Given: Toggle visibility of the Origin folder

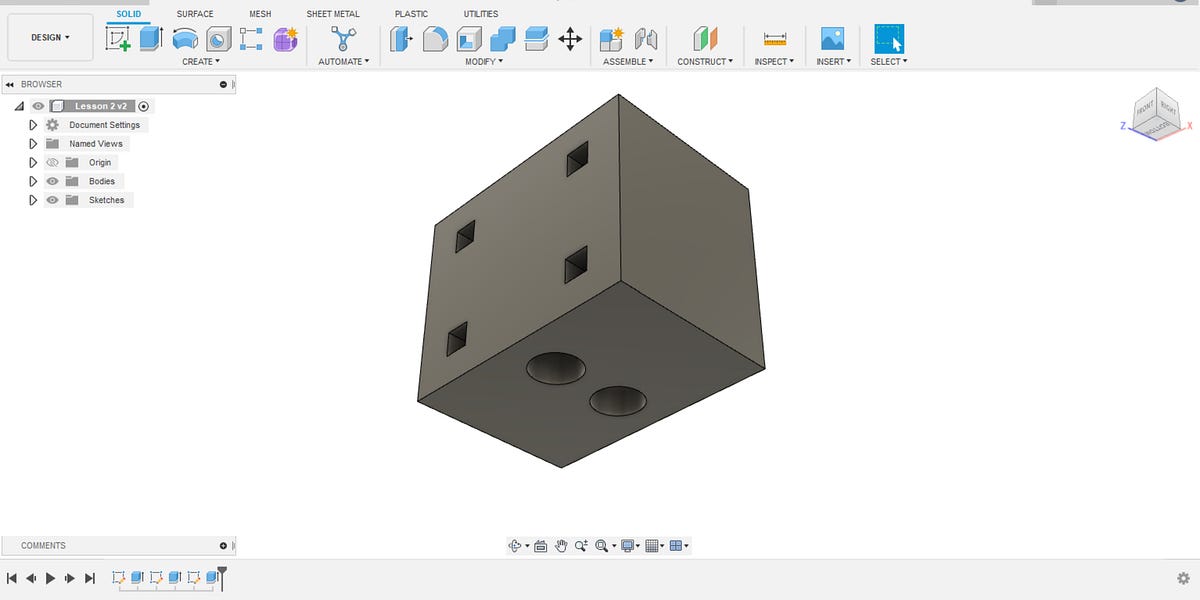Looking at the screenshot, I should (53, 161).
